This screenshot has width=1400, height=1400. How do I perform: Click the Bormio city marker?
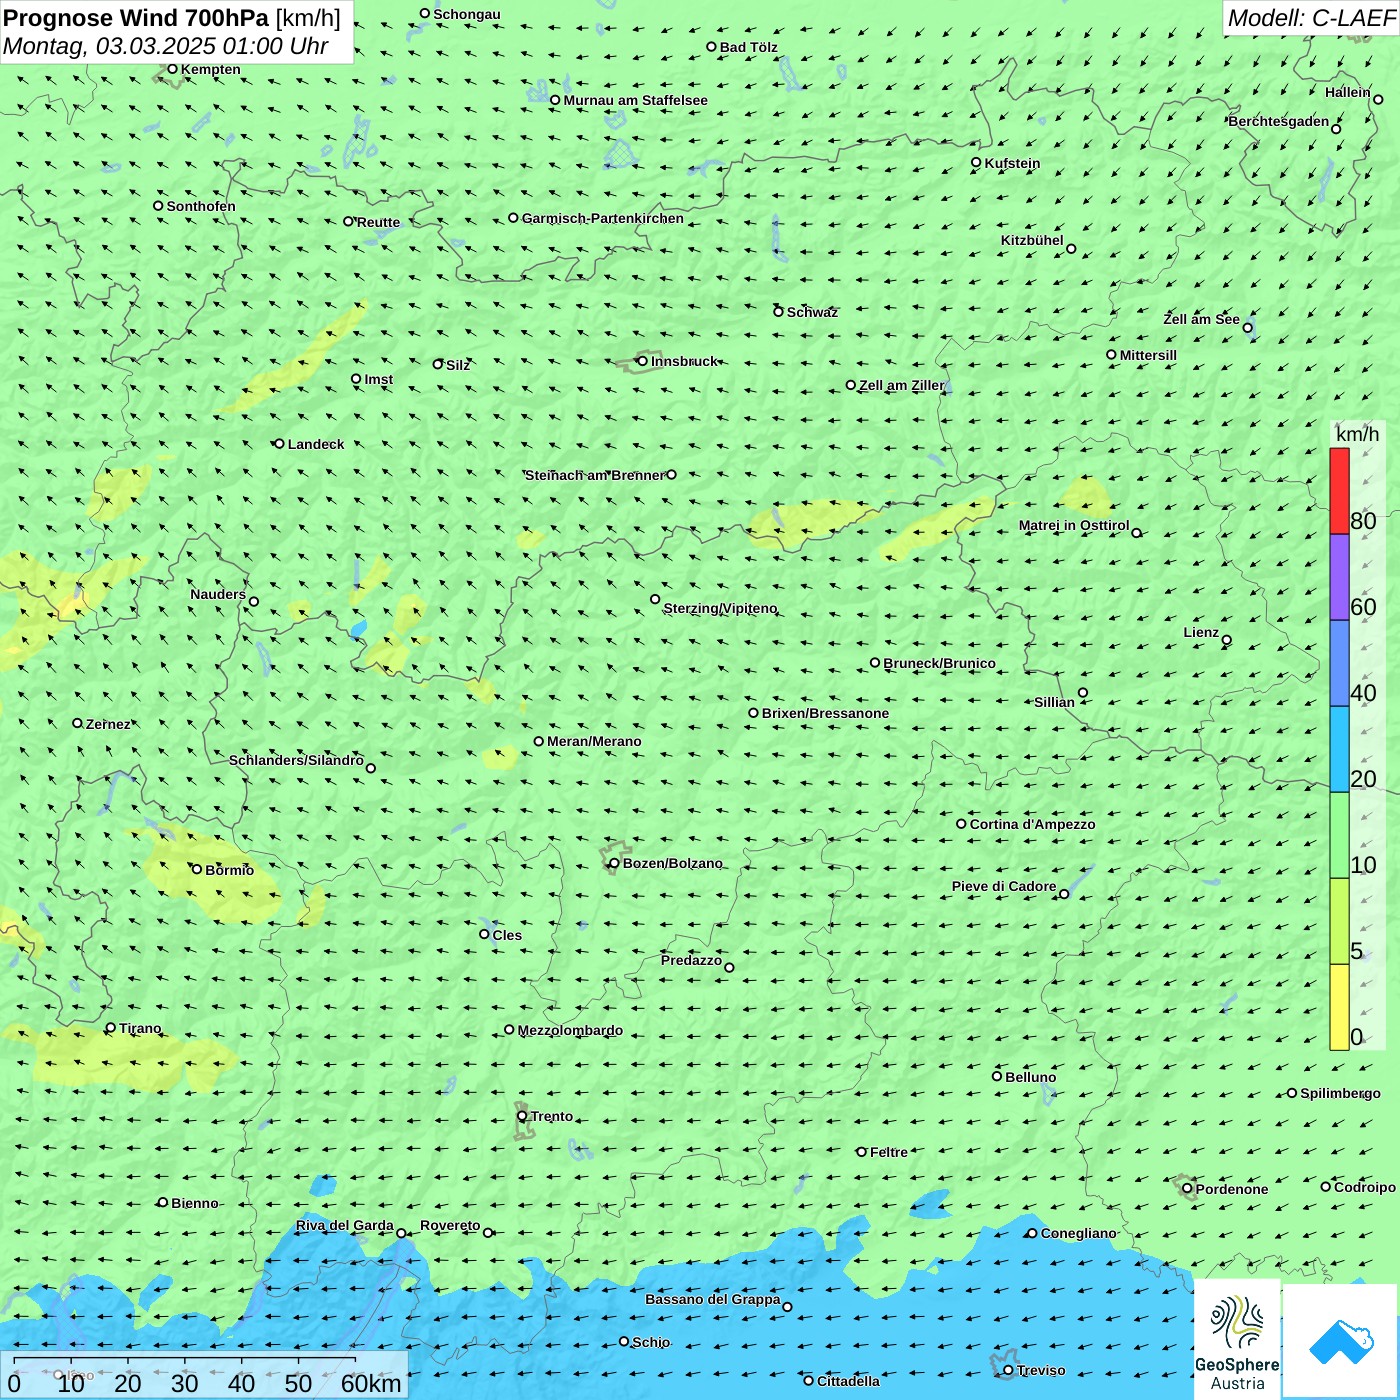197,869
